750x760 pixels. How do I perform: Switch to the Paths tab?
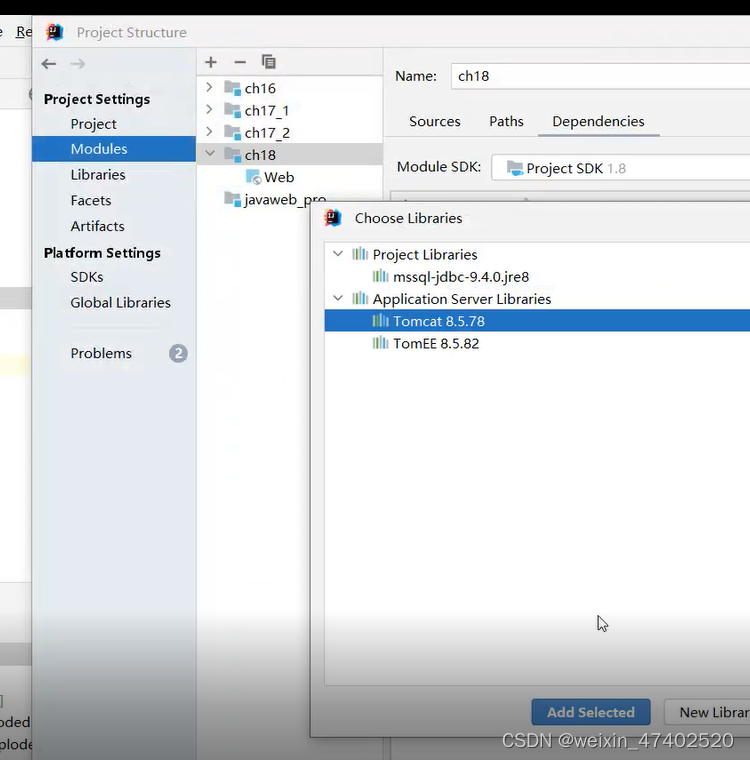point(506,121)
